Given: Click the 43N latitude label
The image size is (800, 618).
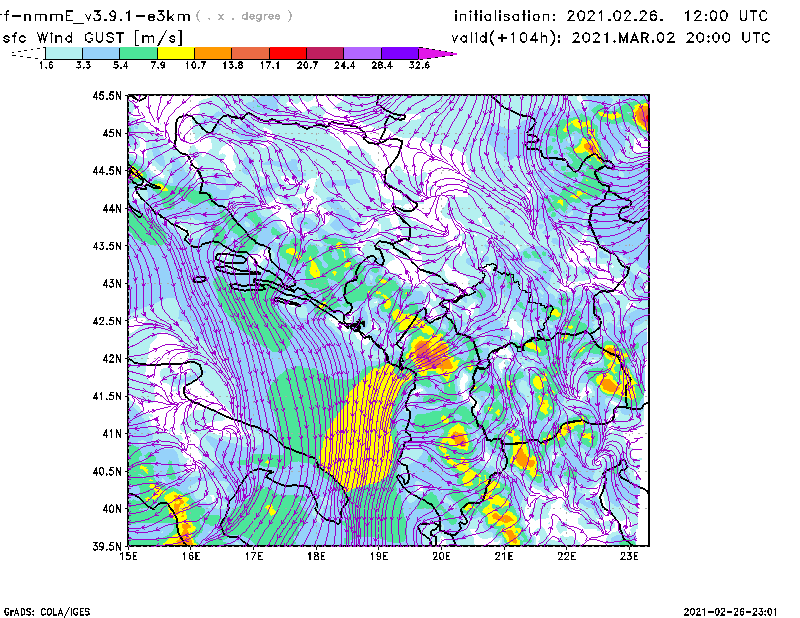Looking at the screenshot, I should coord(112,283).
